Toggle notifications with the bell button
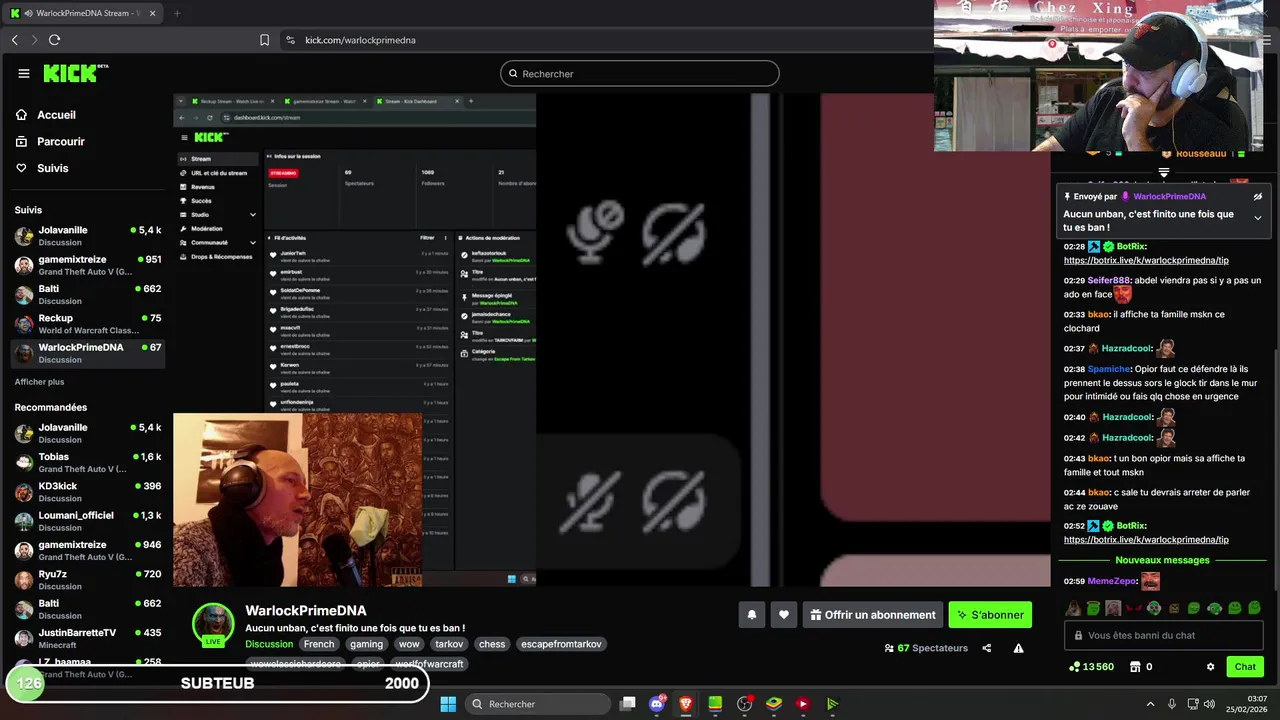The image size is (1280, 720). (752, 615)
